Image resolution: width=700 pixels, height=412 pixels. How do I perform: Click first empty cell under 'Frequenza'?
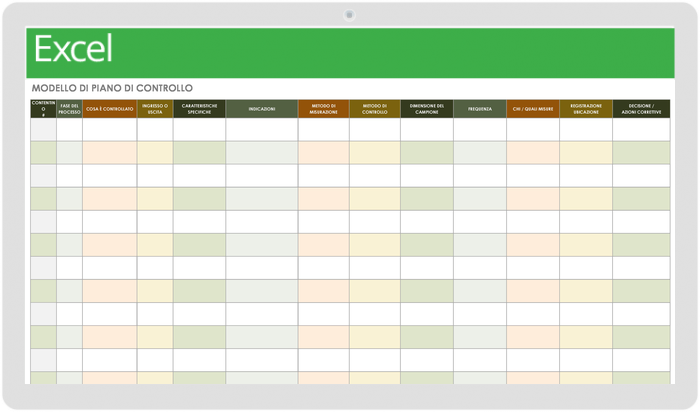click(x=480, y=129)
